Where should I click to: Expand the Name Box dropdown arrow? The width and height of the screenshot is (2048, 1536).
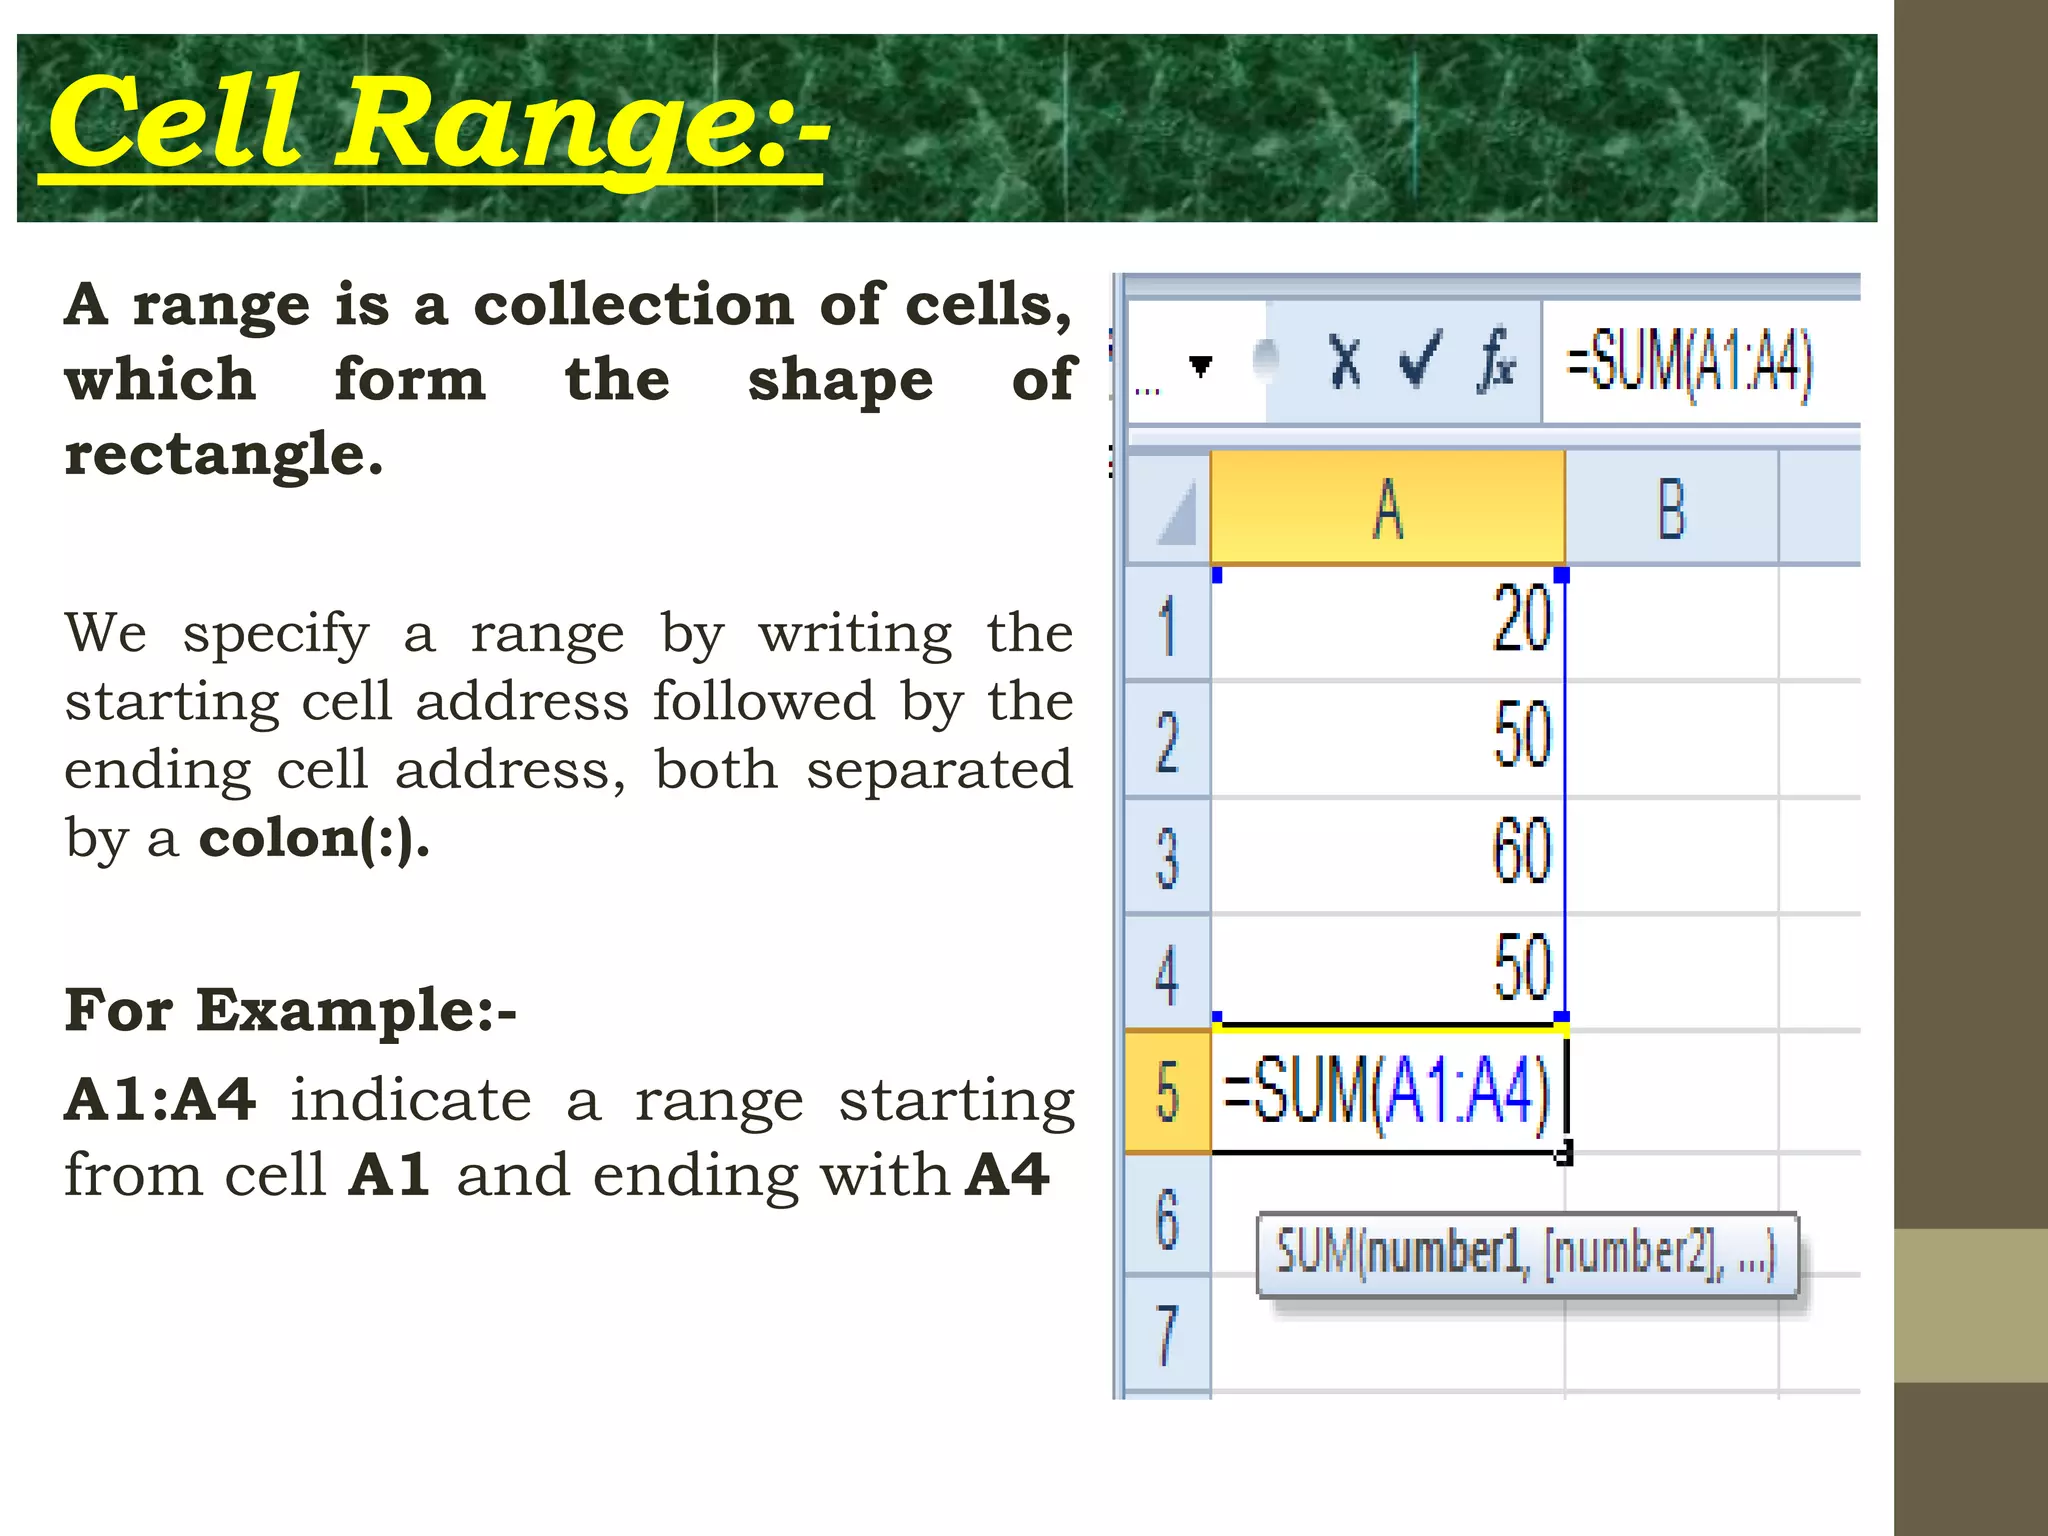click(x=1200, y=366)
